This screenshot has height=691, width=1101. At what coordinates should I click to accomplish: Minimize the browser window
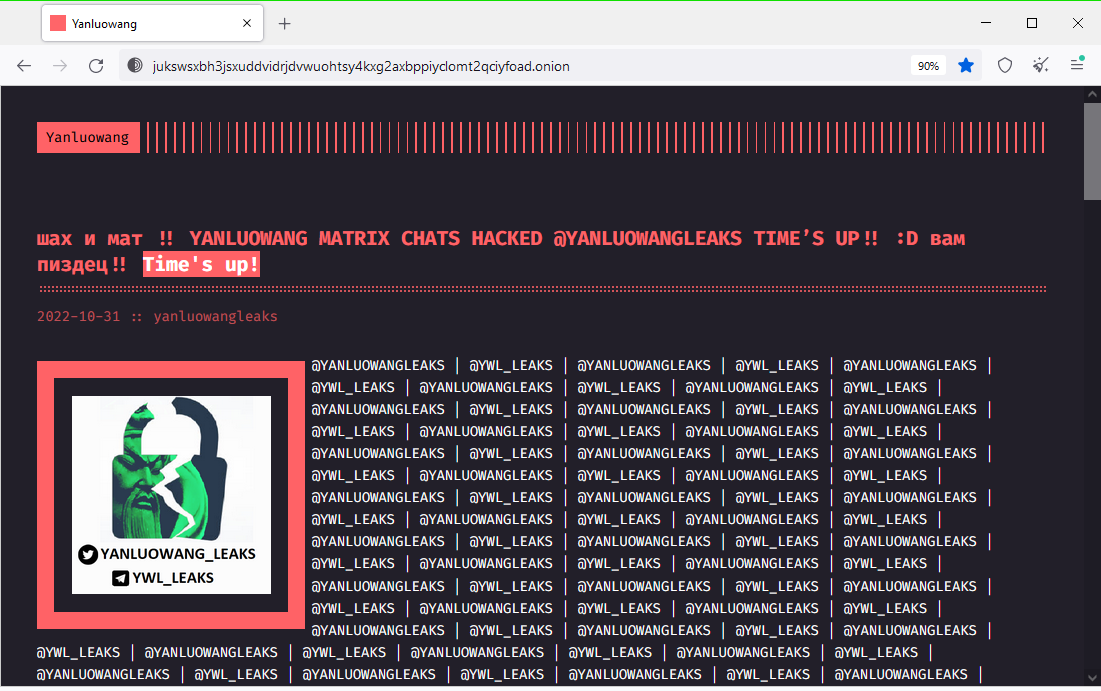point(986,23)
